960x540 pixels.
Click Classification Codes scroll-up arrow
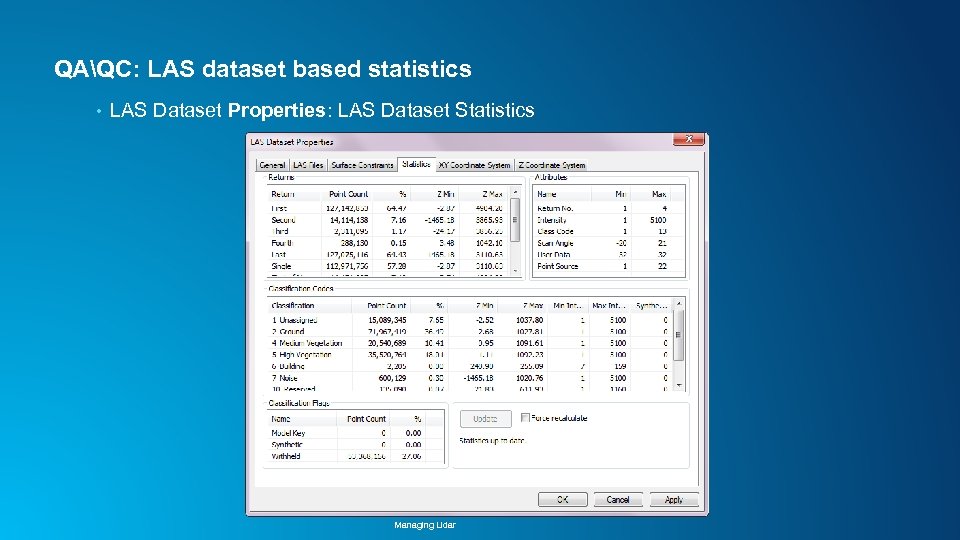coord(678,304)
